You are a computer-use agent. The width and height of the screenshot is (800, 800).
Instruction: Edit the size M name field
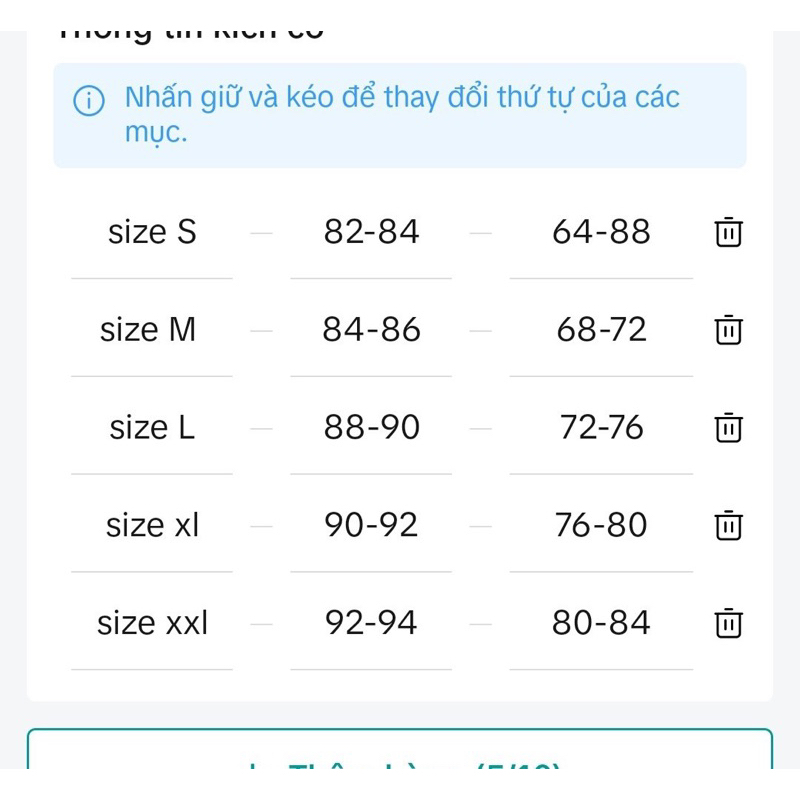[x=152, y=330]
